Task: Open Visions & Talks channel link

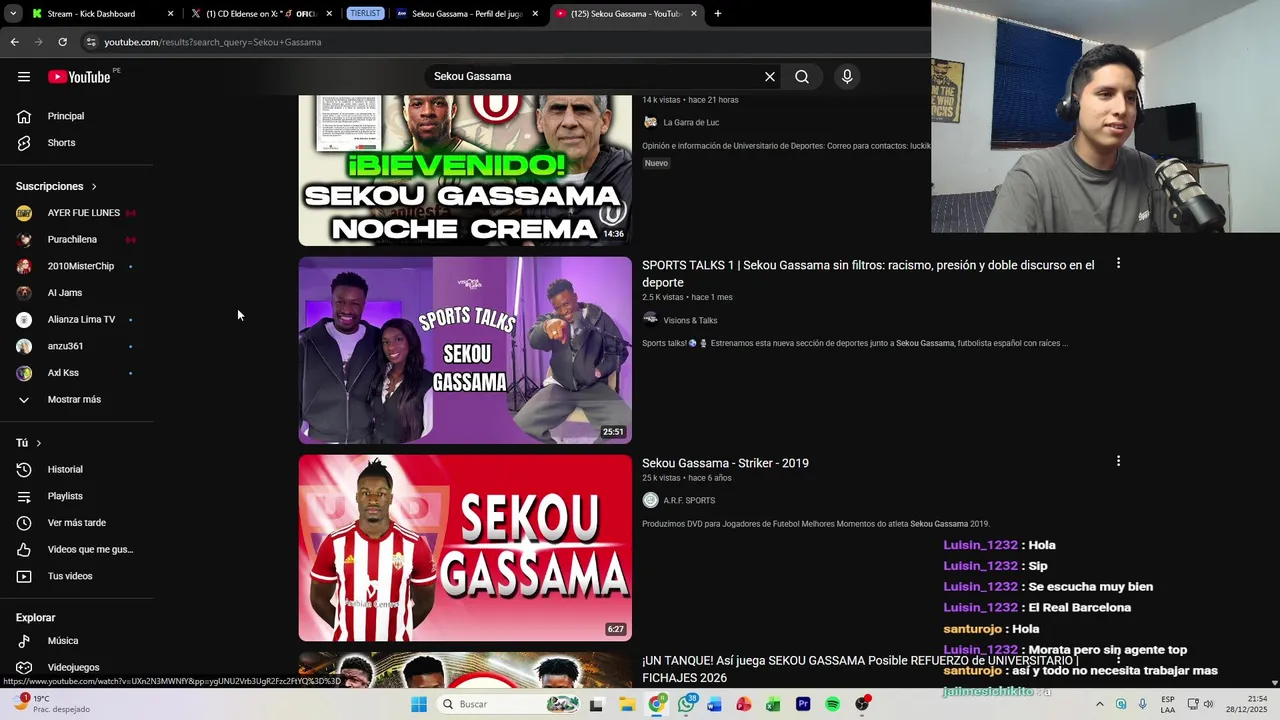Action: point(690,321)
